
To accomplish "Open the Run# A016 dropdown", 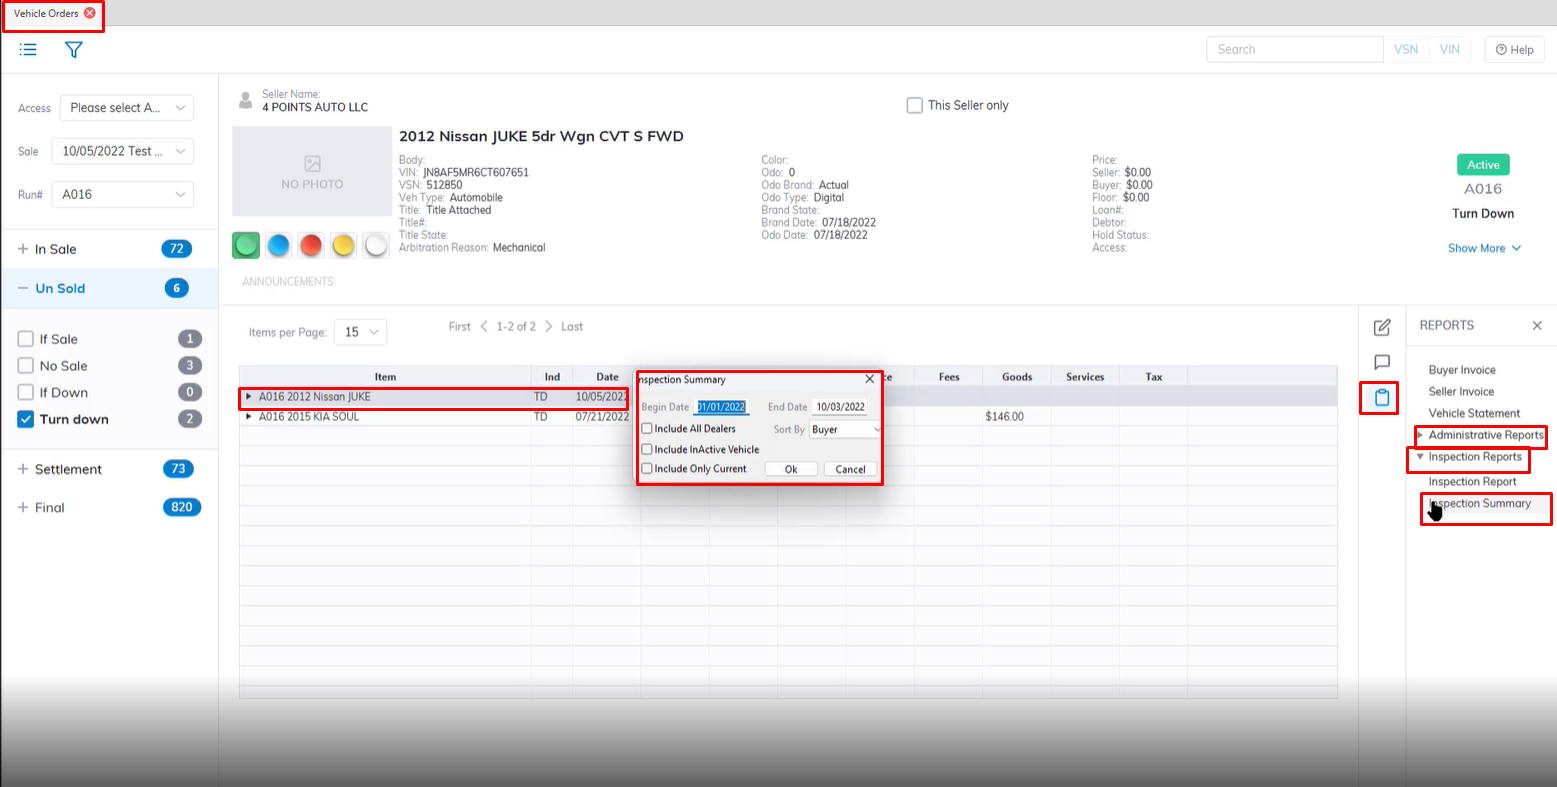I will (123, 194).
